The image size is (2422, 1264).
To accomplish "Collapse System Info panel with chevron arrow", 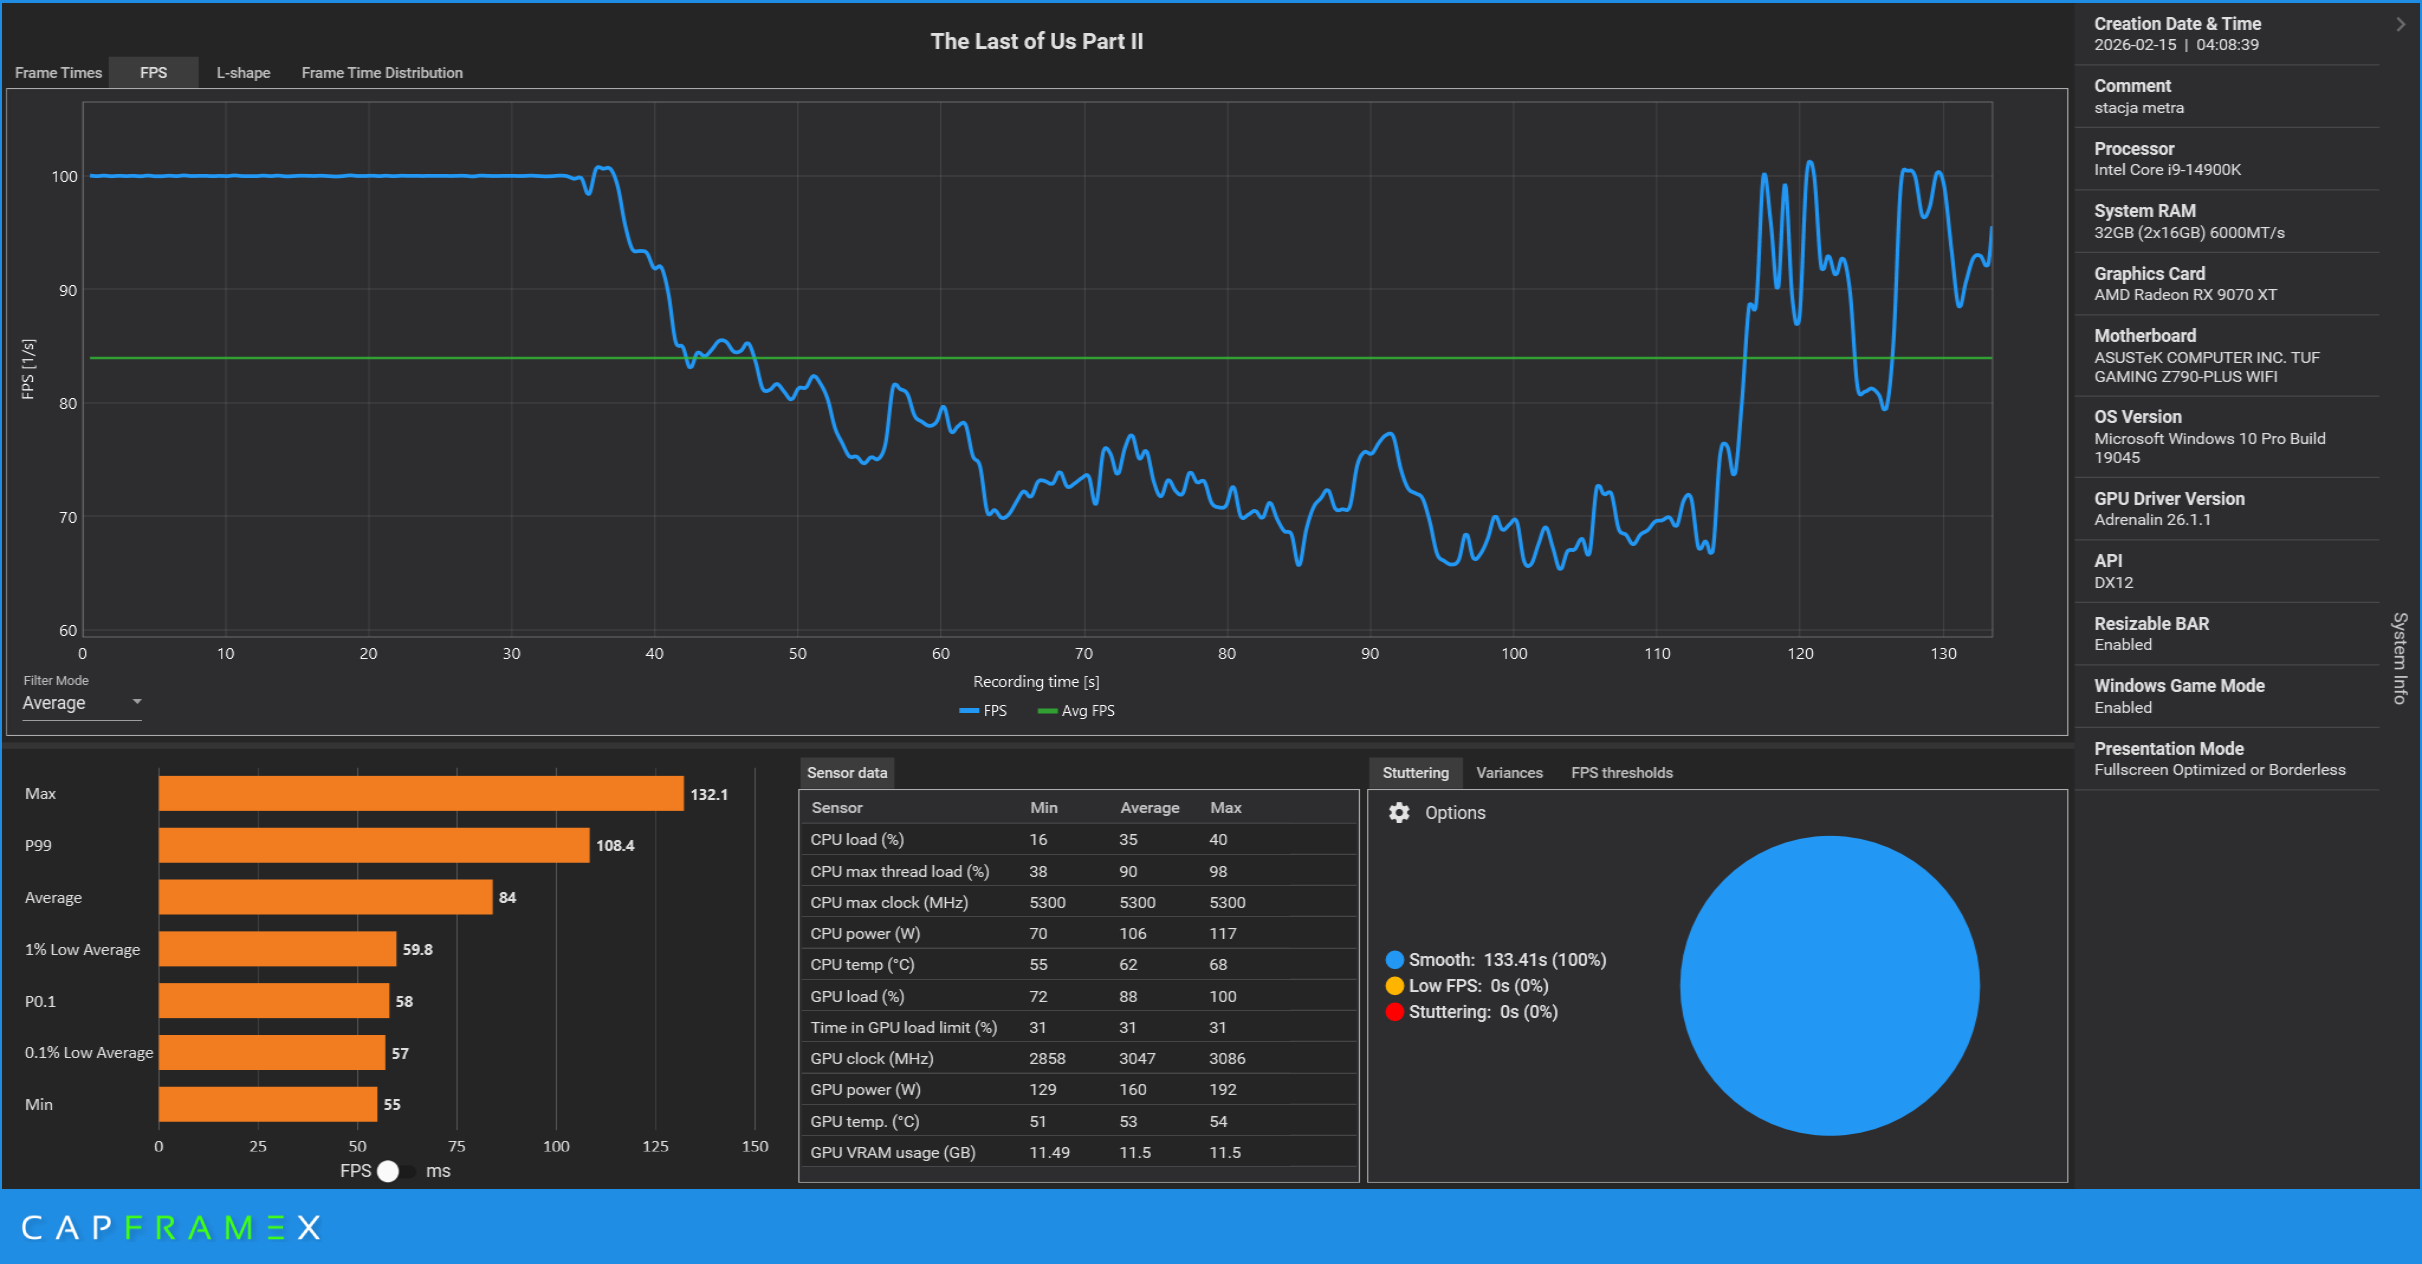I will click(x=2400, y=24).
